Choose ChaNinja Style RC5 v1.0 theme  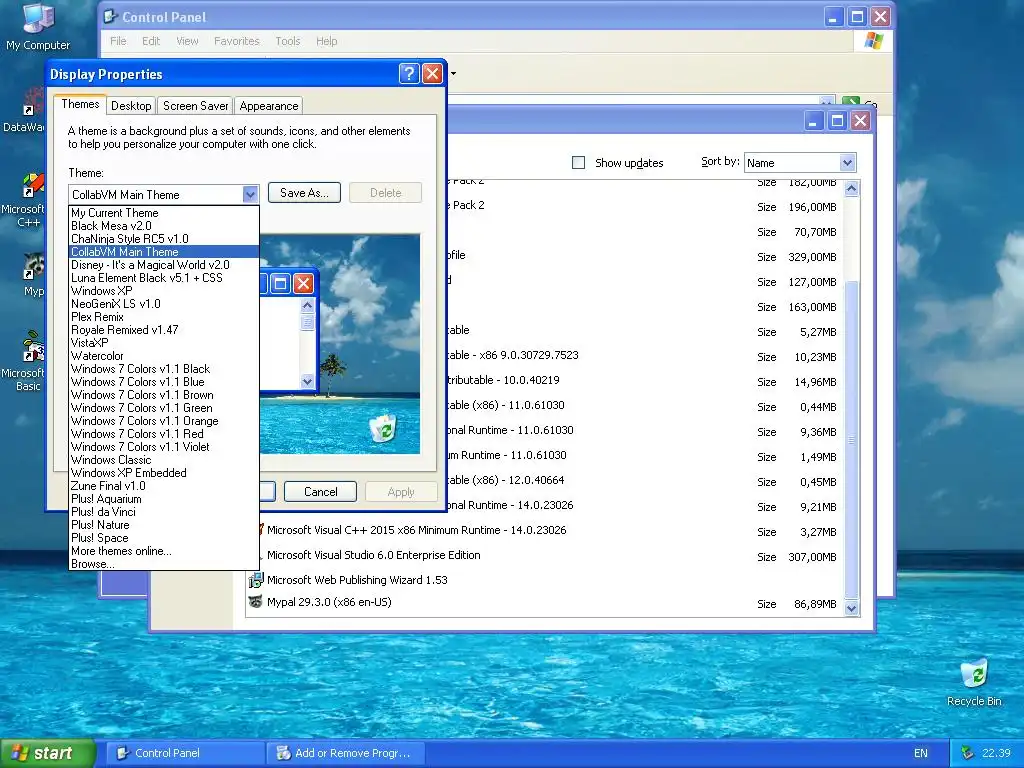pyautogui.click(x=164, y=239)
